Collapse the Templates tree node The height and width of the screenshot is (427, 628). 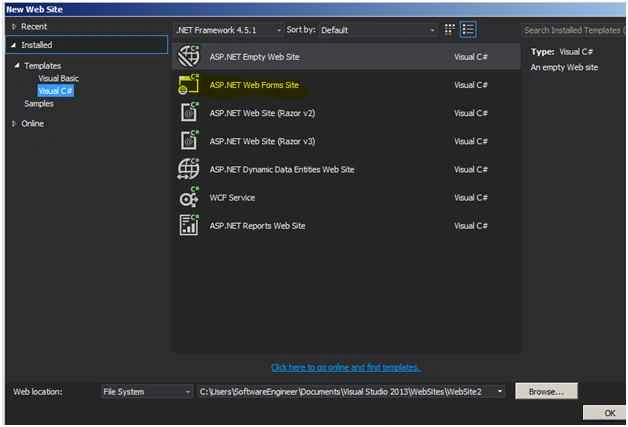click(17, 65)
